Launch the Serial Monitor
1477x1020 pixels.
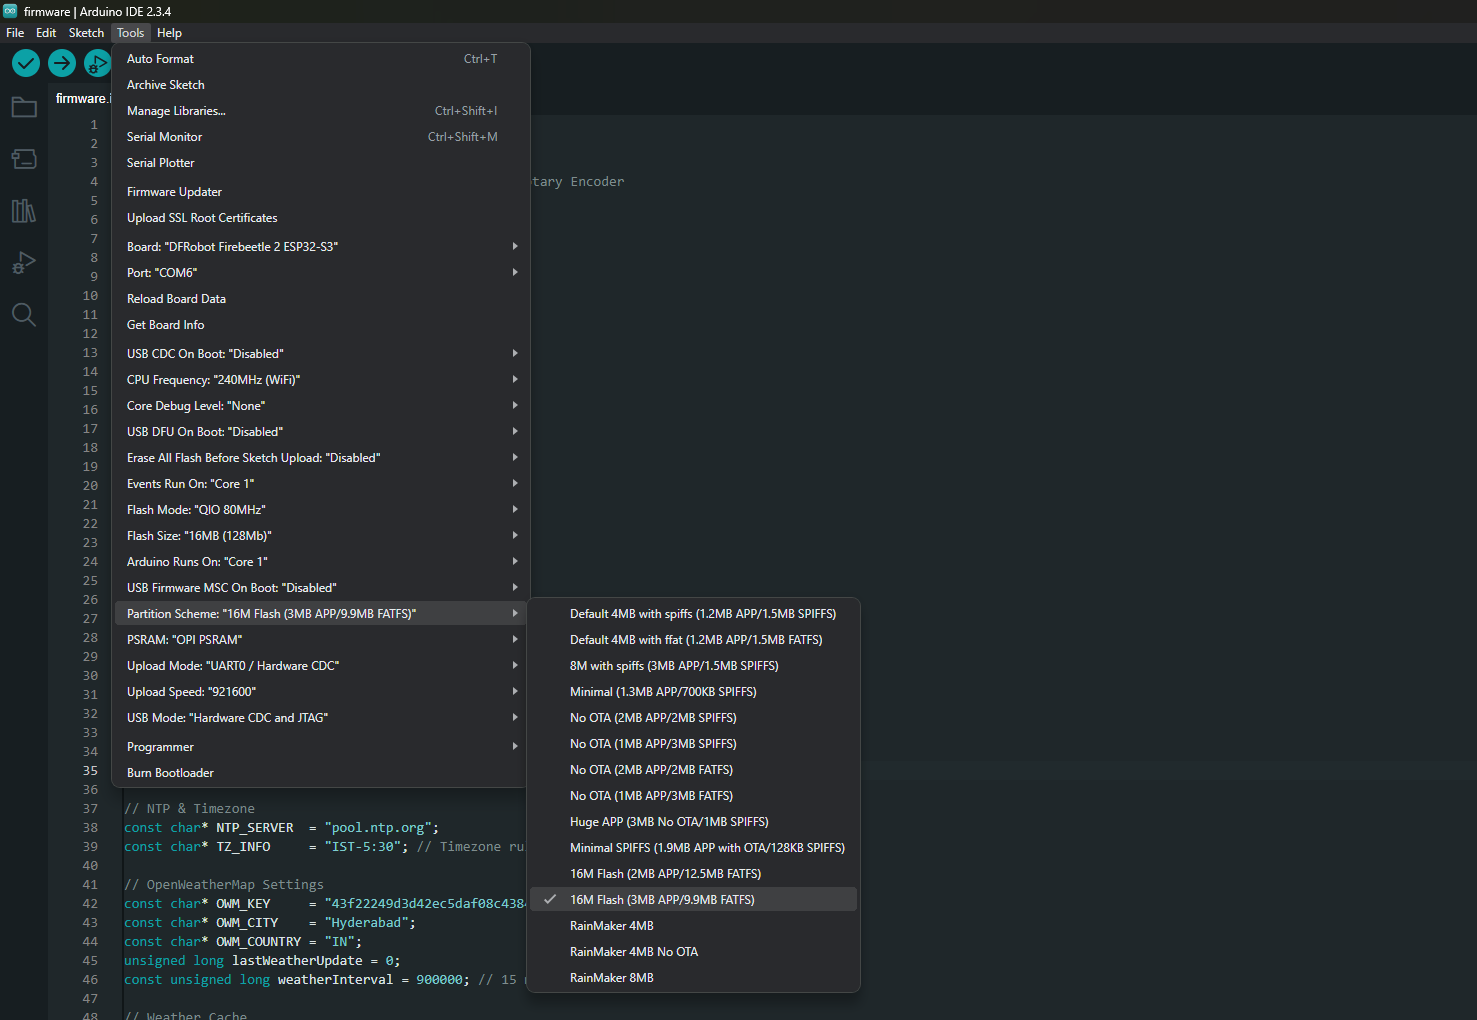[321, 137]
